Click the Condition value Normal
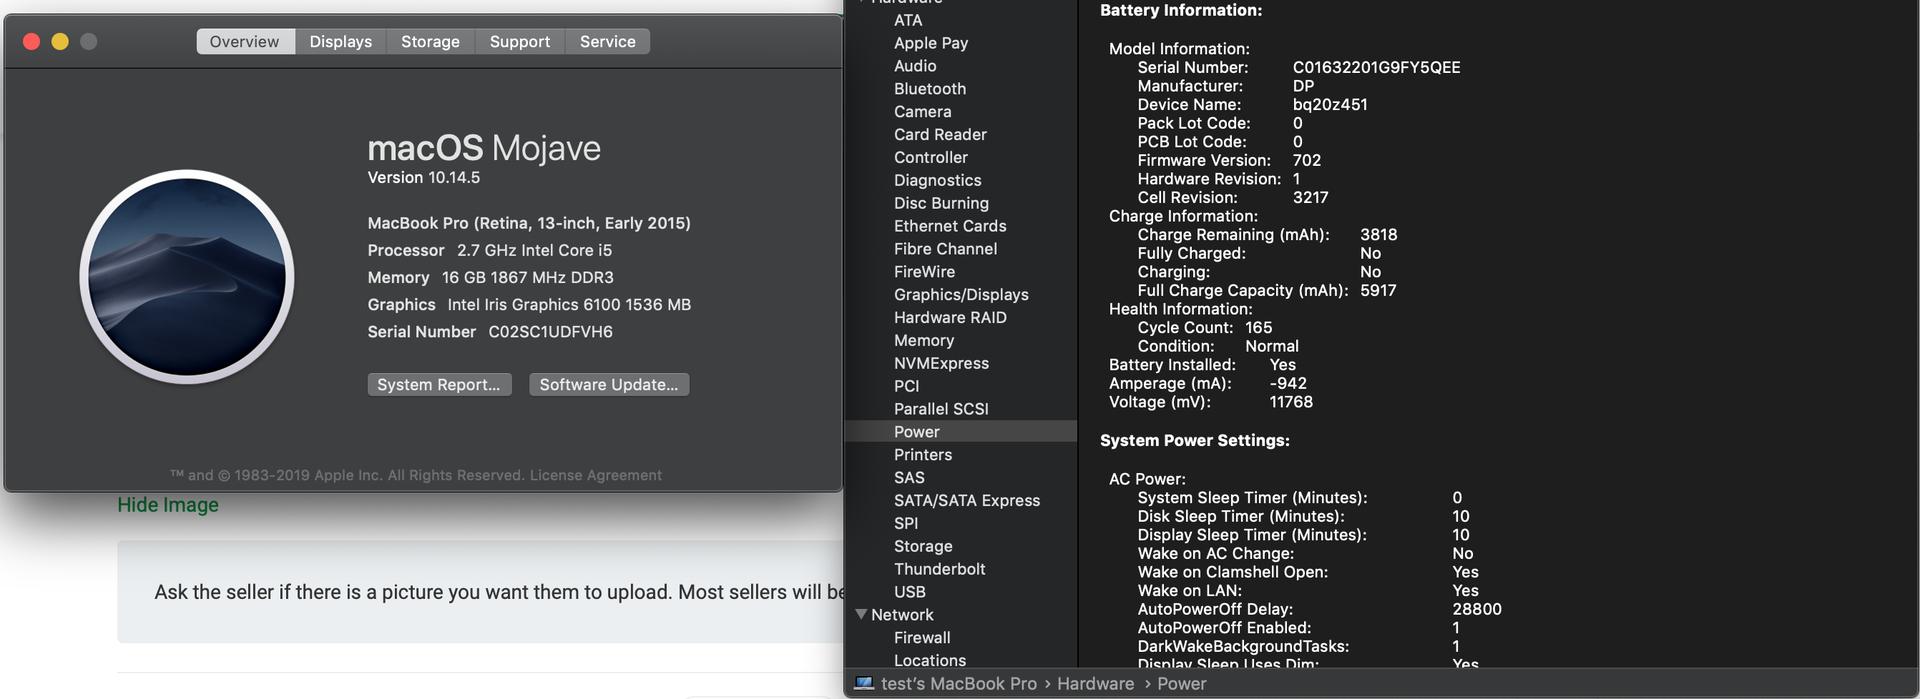This screenshot has width=1920, height=699. [1272, 346]
